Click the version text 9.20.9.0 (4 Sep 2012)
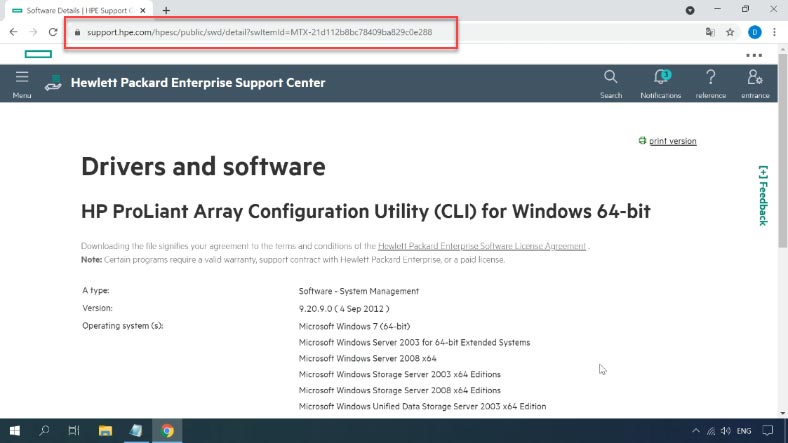 344,309
